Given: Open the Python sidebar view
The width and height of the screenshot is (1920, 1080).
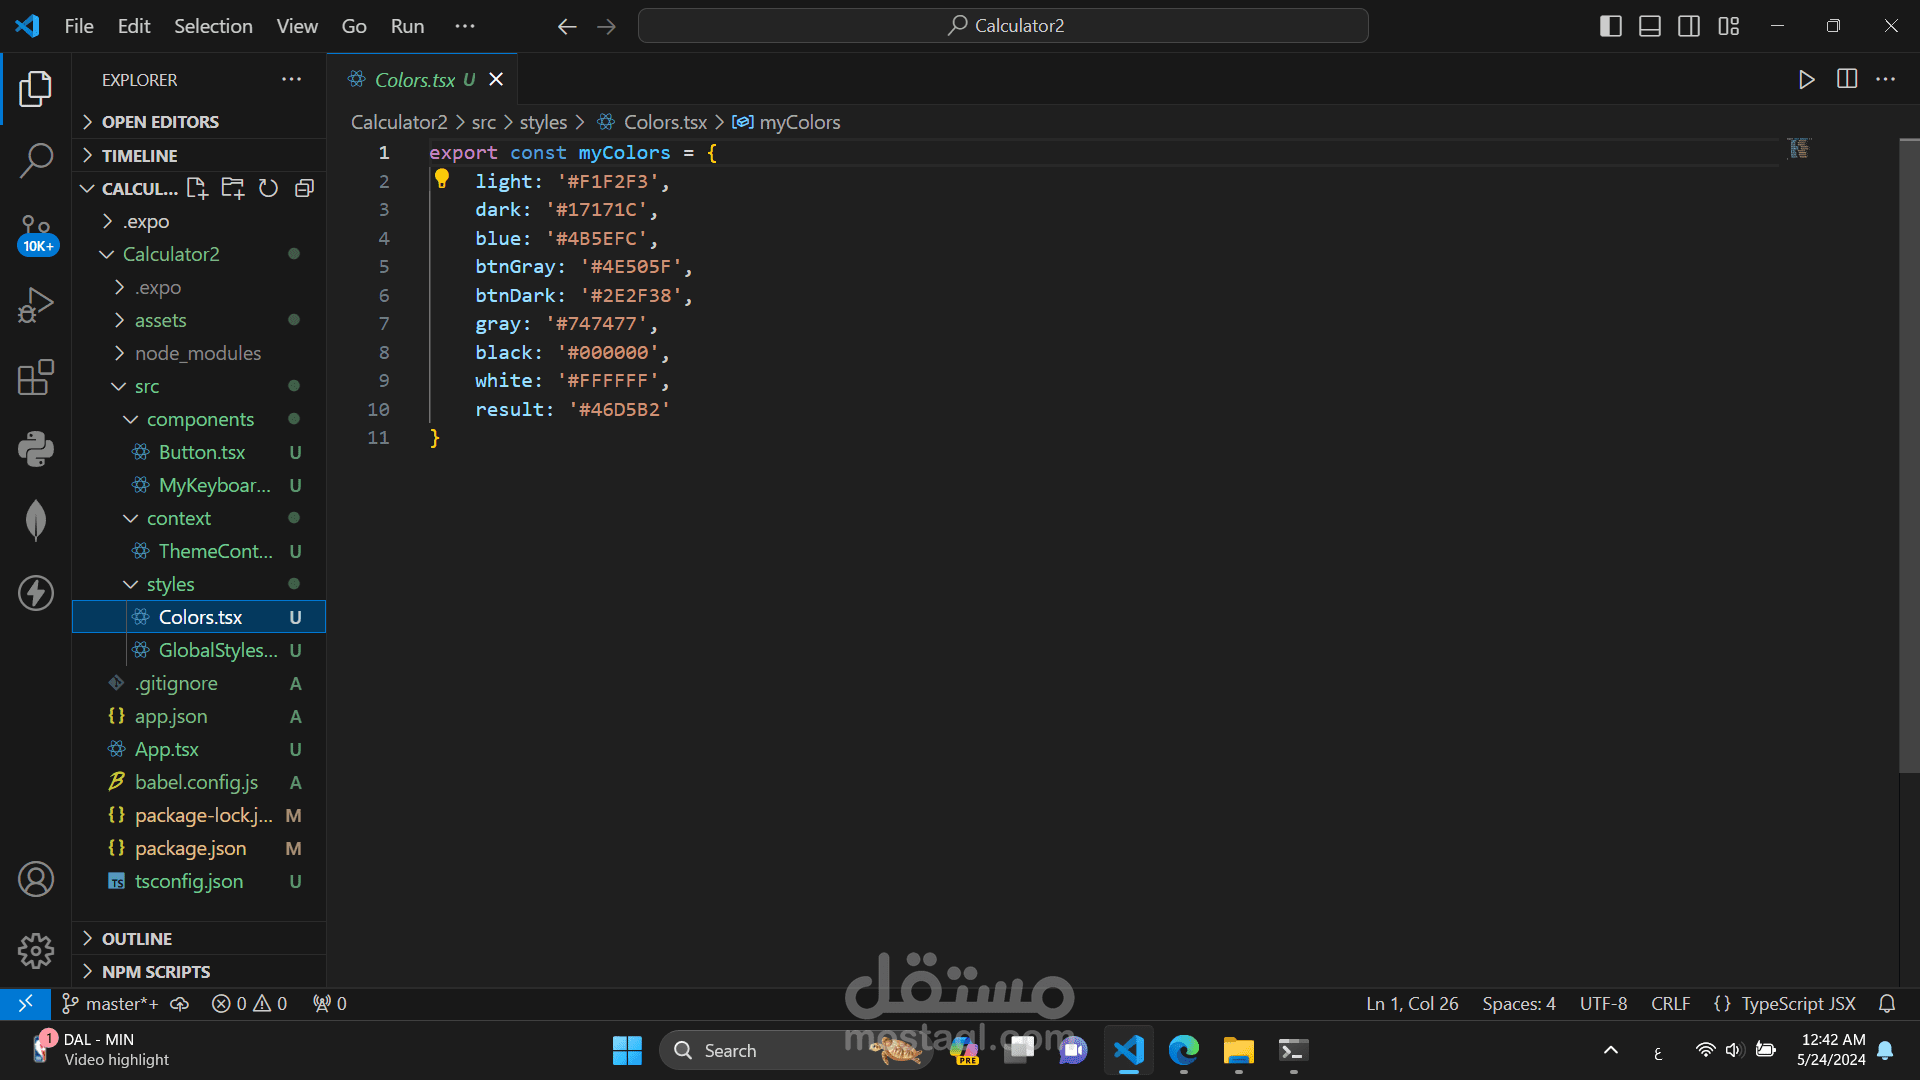Looking at the screenshot, I should point(36,449).
